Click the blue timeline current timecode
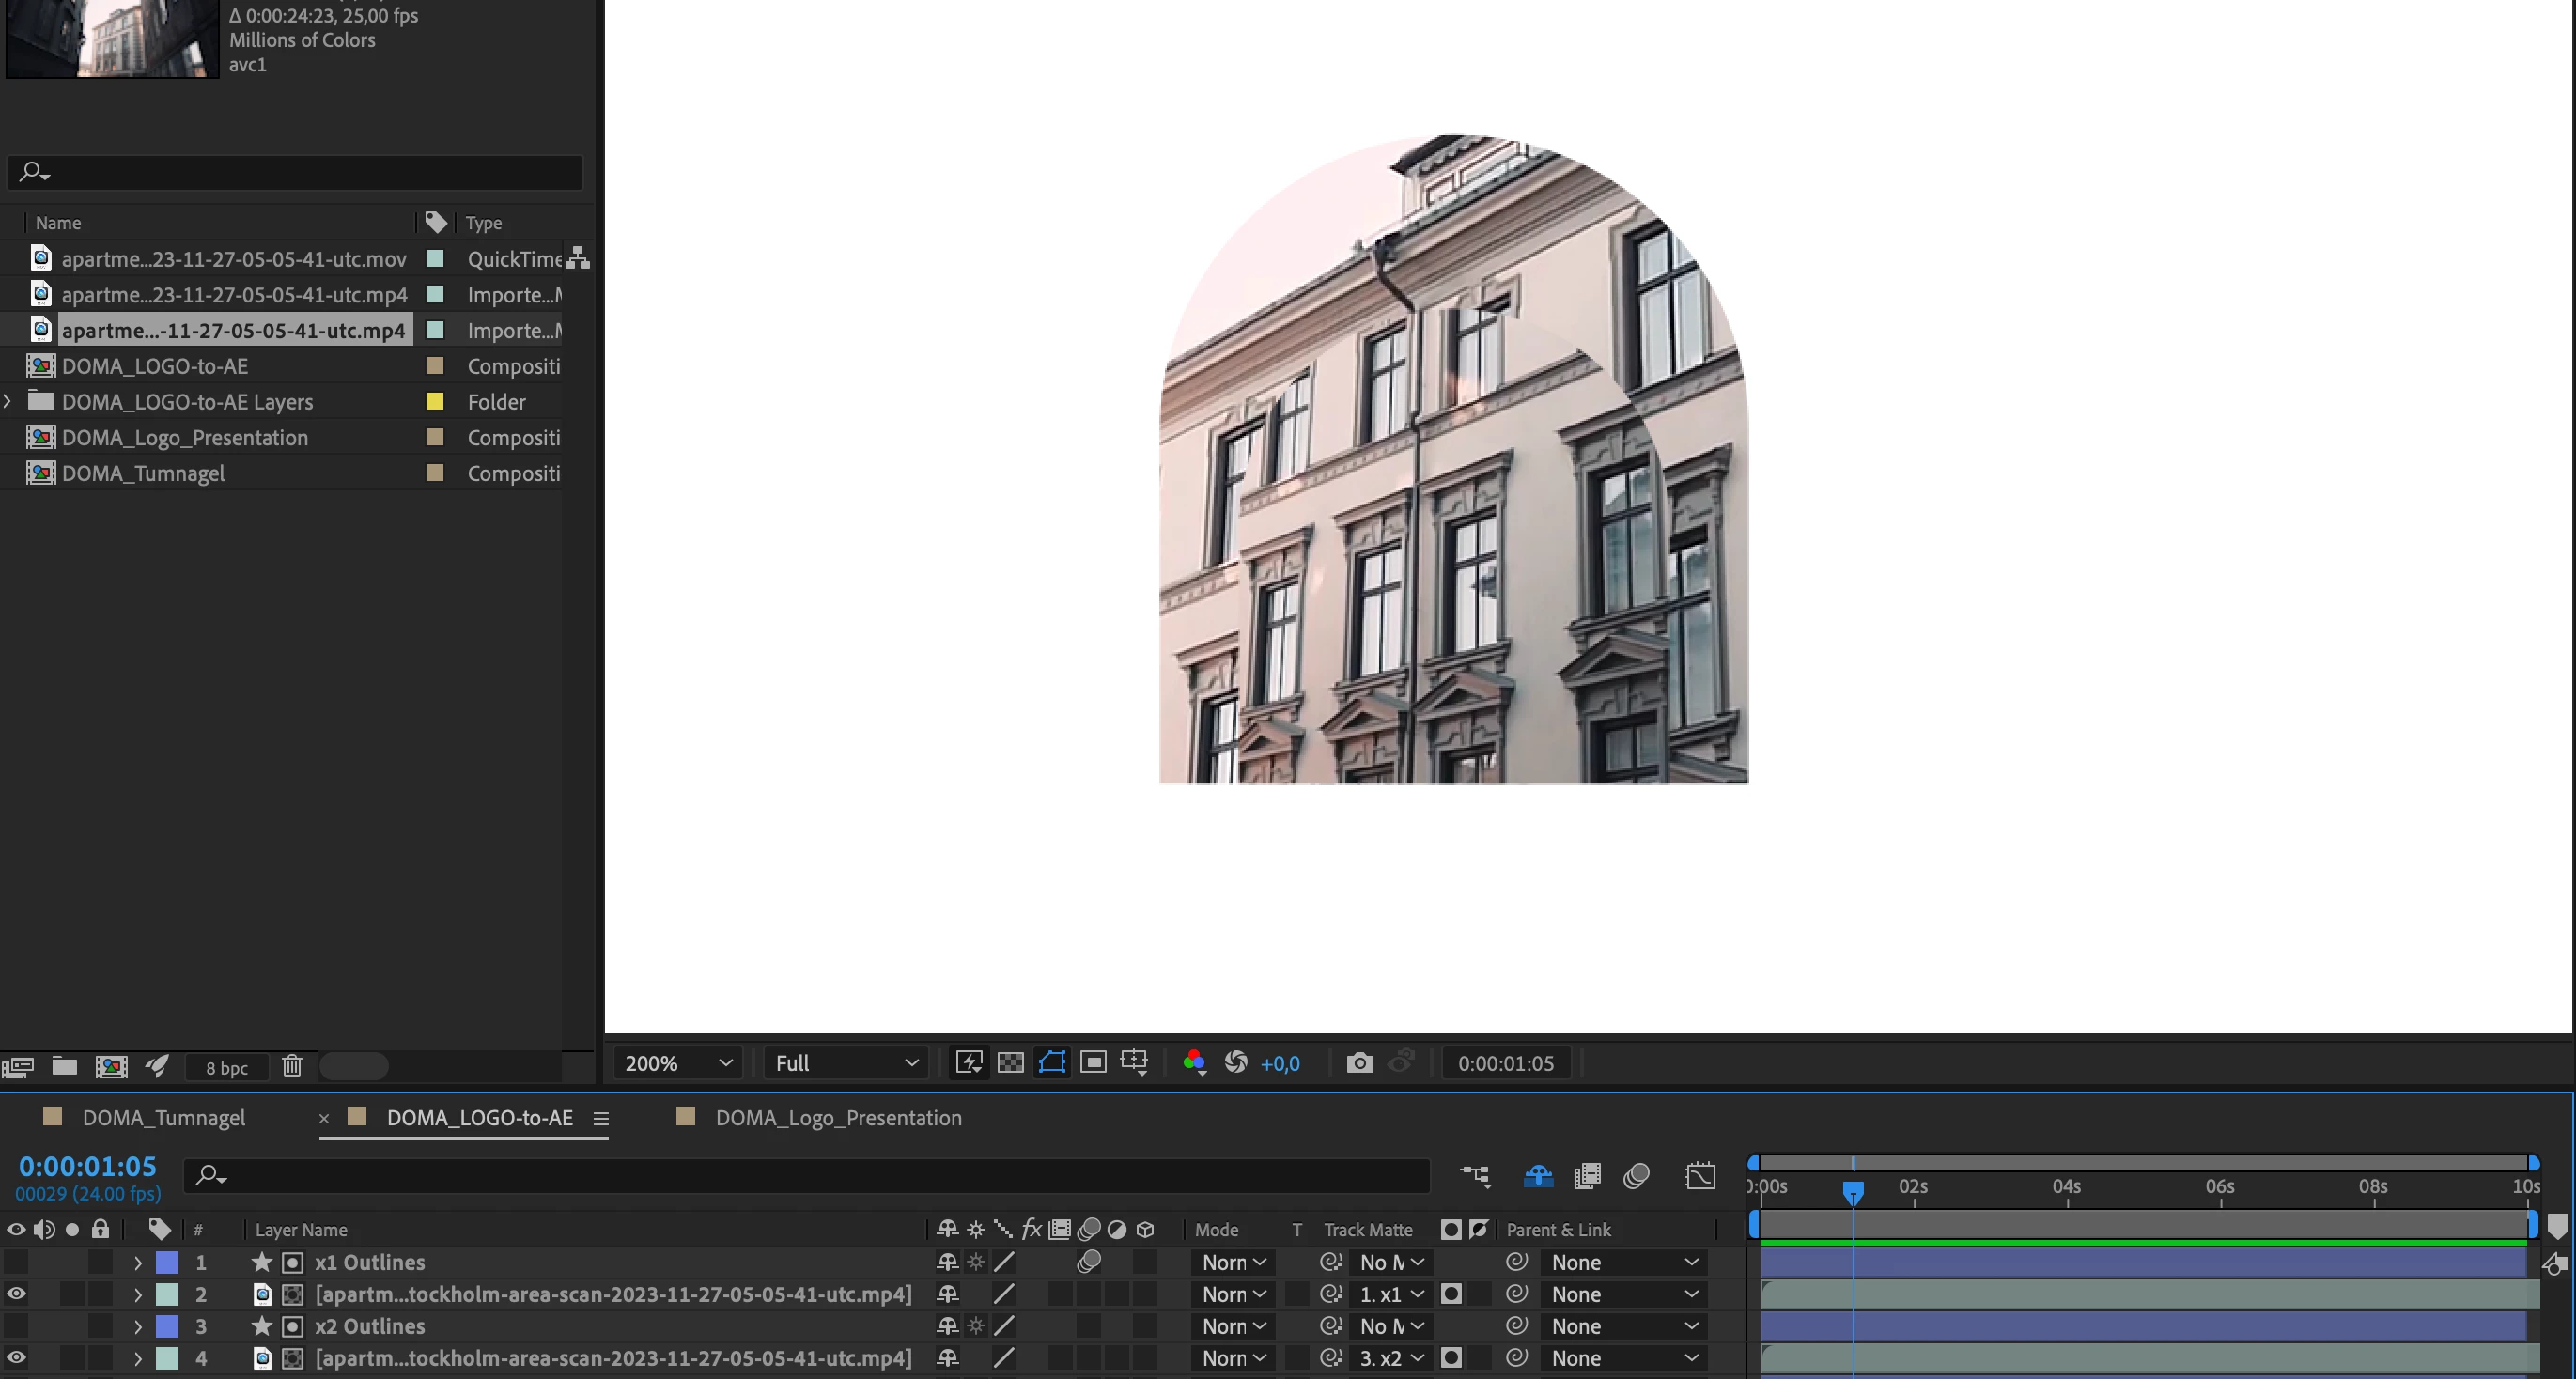This screenshot has height=1379, width=2576. click(88, 1166)
